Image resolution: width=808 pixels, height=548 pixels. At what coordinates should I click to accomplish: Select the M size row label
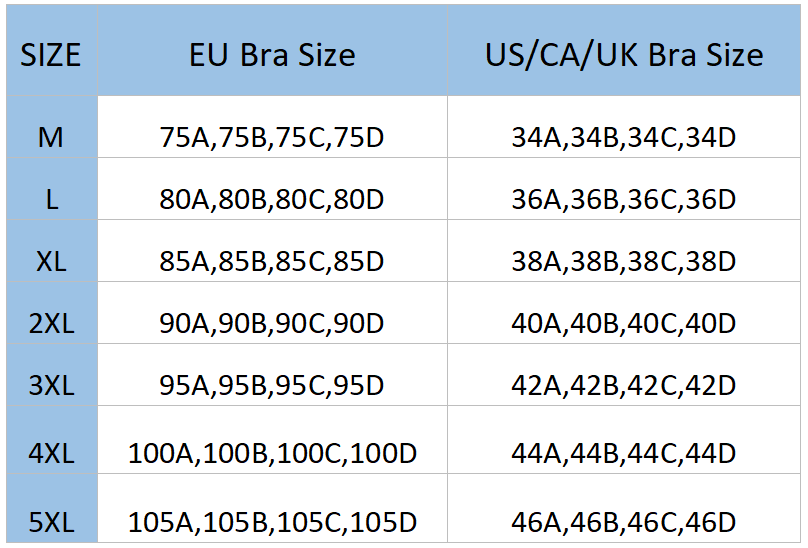[x=50, y=137]
